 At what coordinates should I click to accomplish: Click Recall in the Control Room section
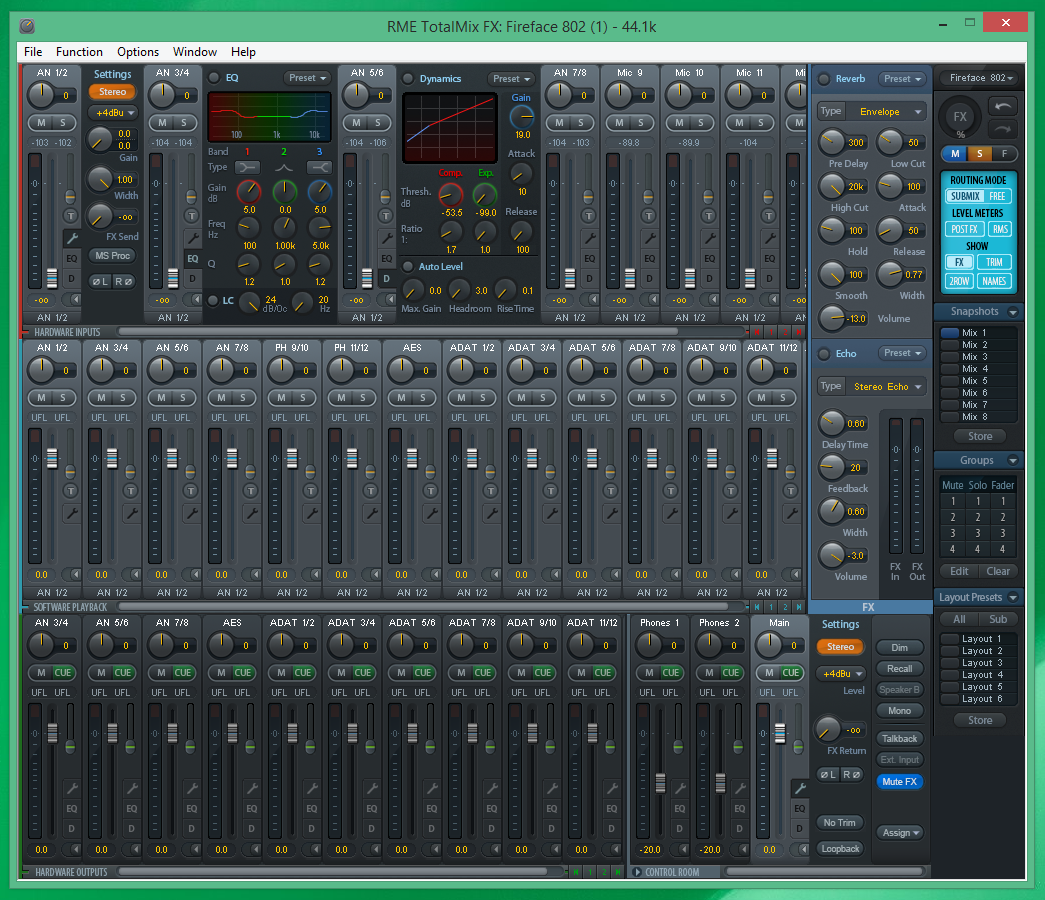898,668
